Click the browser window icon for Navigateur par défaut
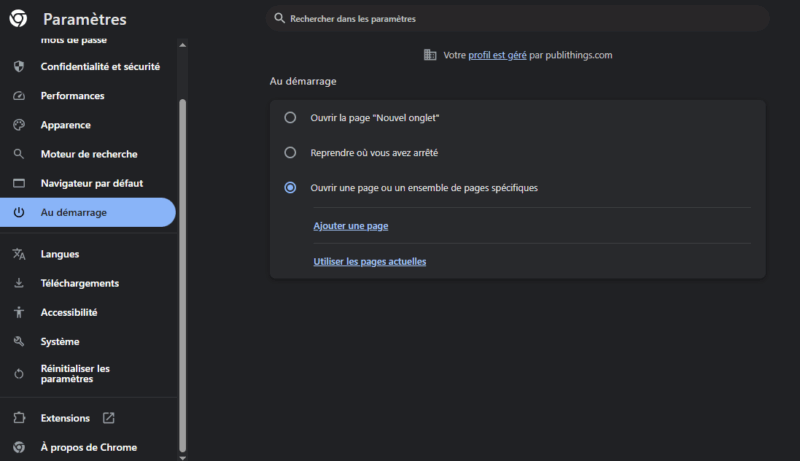Image resolution: width=800 pixels, height=461 pixels. tap(19, 183)
